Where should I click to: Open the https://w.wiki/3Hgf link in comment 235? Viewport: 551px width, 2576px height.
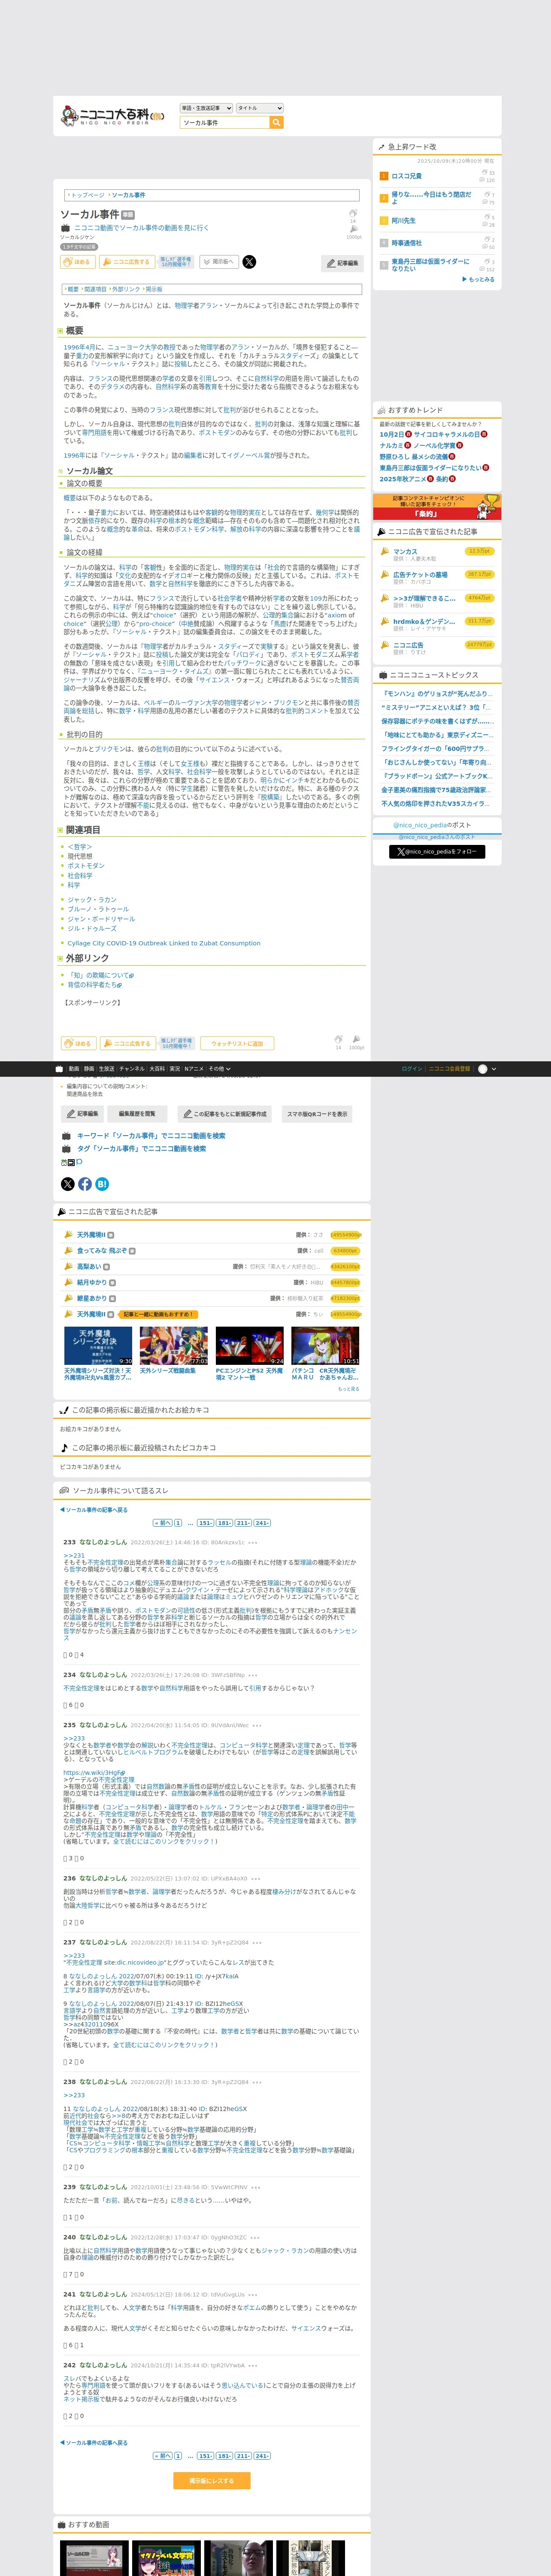[95, 1773]
